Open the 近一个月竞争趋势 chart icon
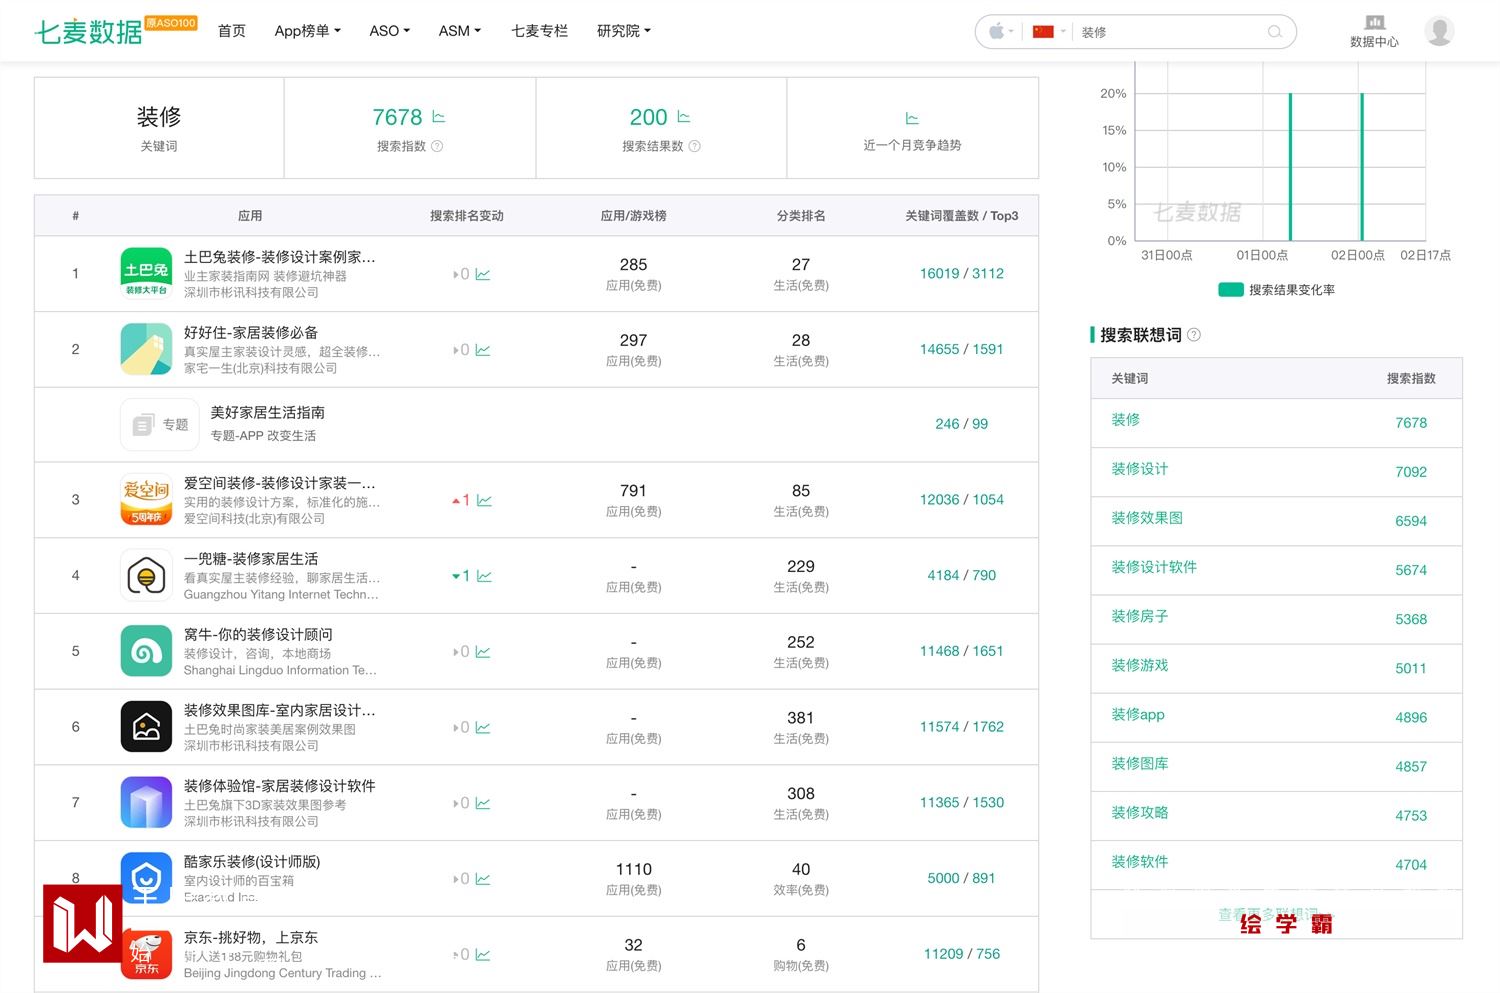This screenshot has width=1500, height=993. pyautogui.click(x=912, y=119)
